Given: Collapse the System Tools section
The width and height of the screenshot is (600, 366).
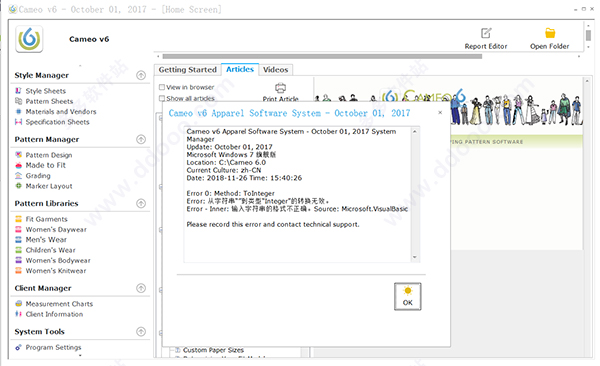Looking at the screenshot, I should [141, 332].
